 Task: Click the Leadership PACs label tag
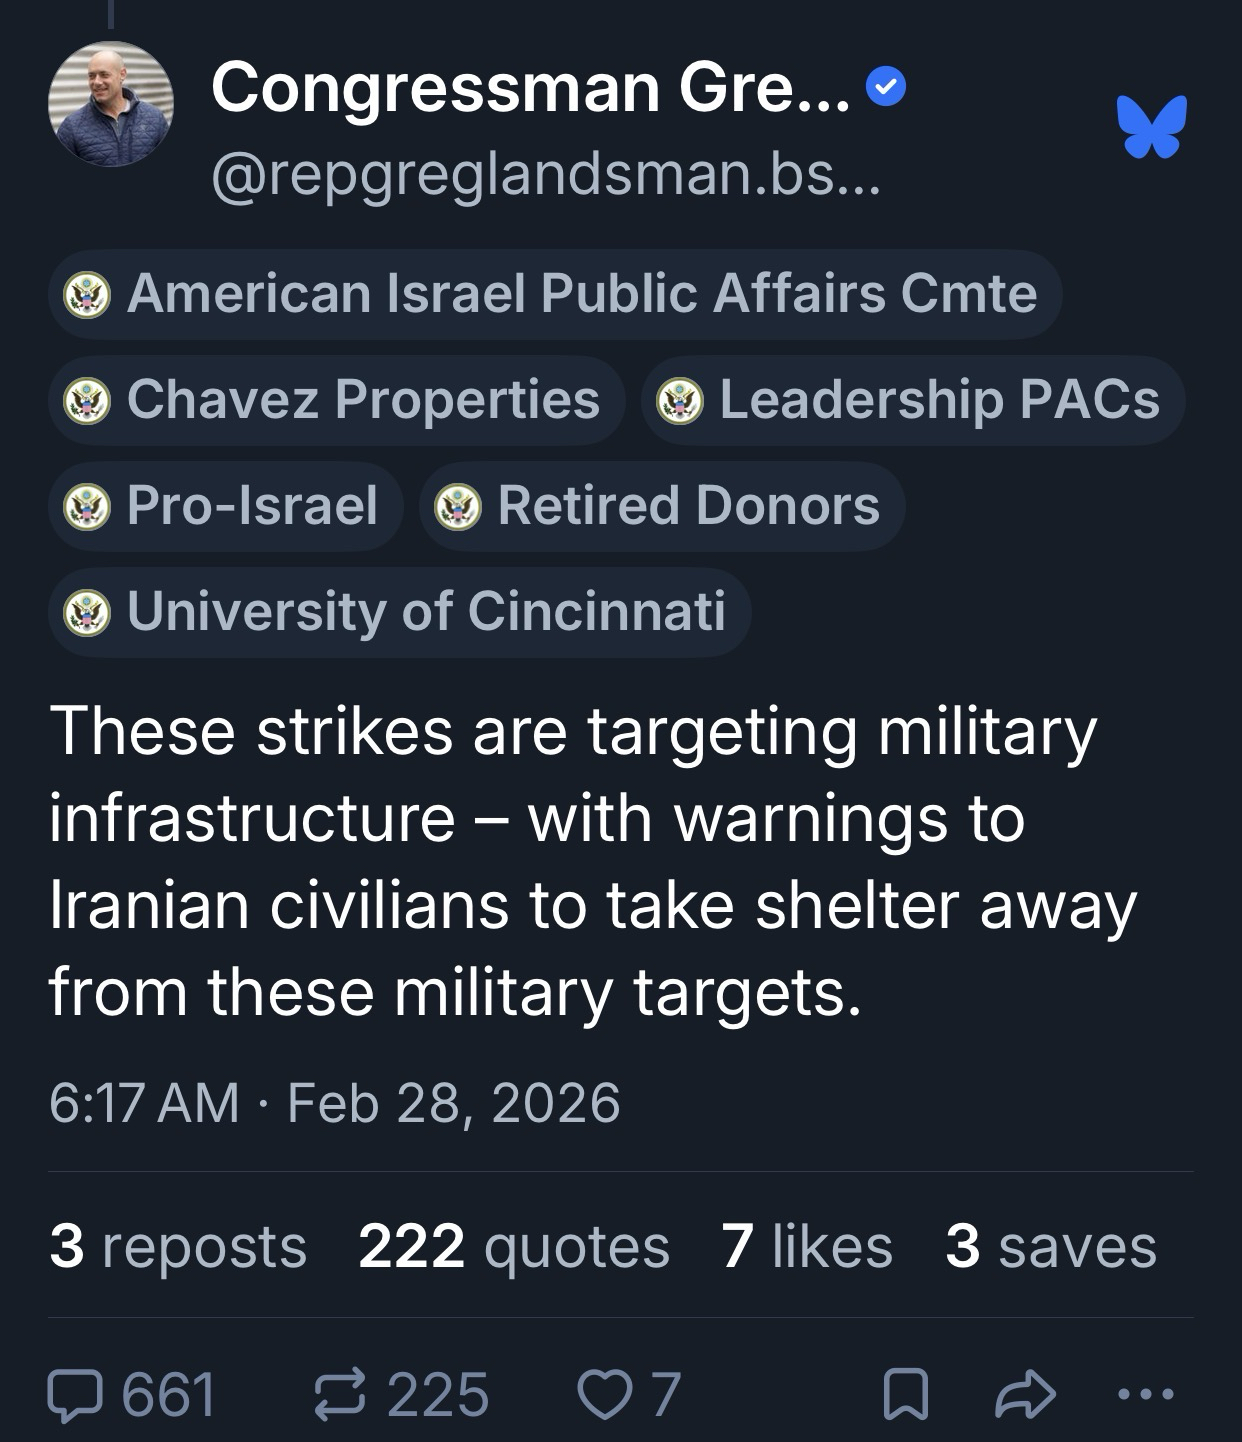912,400
